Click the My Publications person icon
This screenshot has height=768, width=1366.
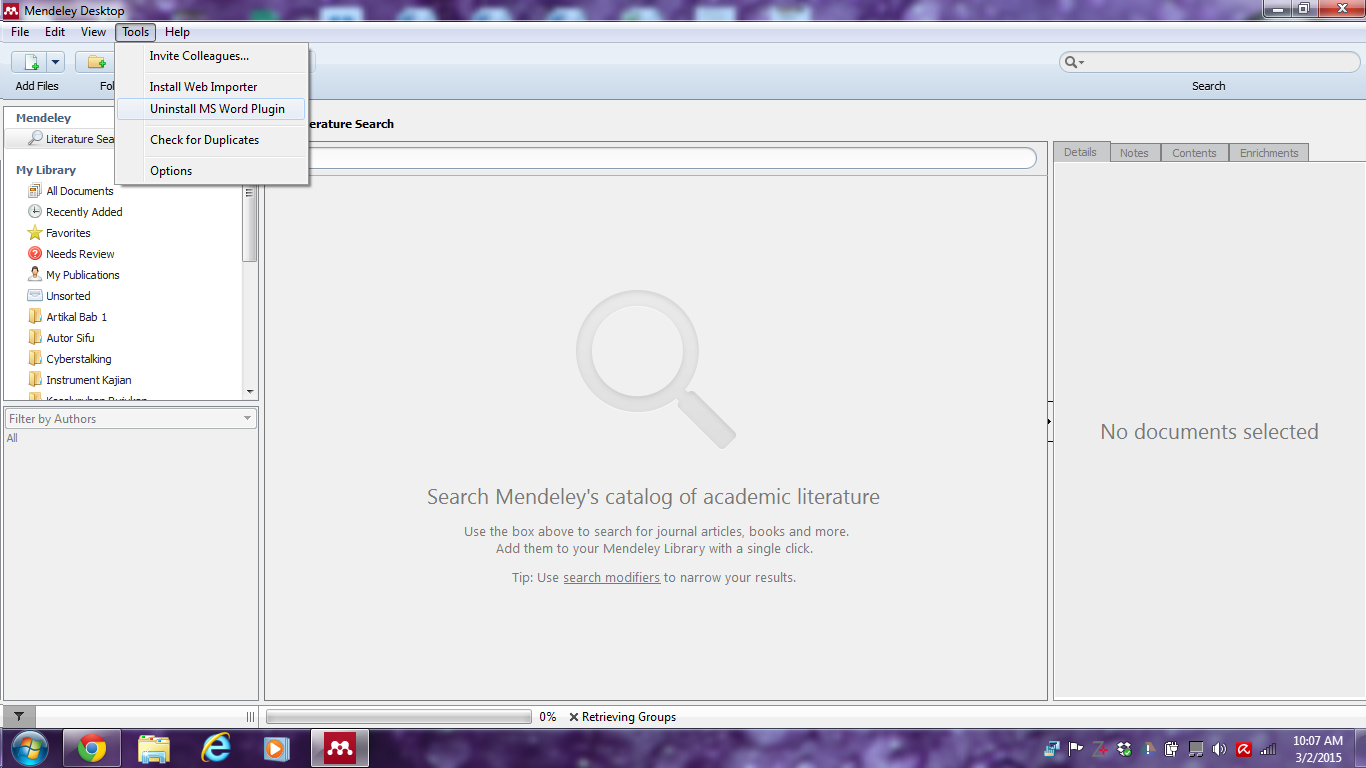click(35, 275)
